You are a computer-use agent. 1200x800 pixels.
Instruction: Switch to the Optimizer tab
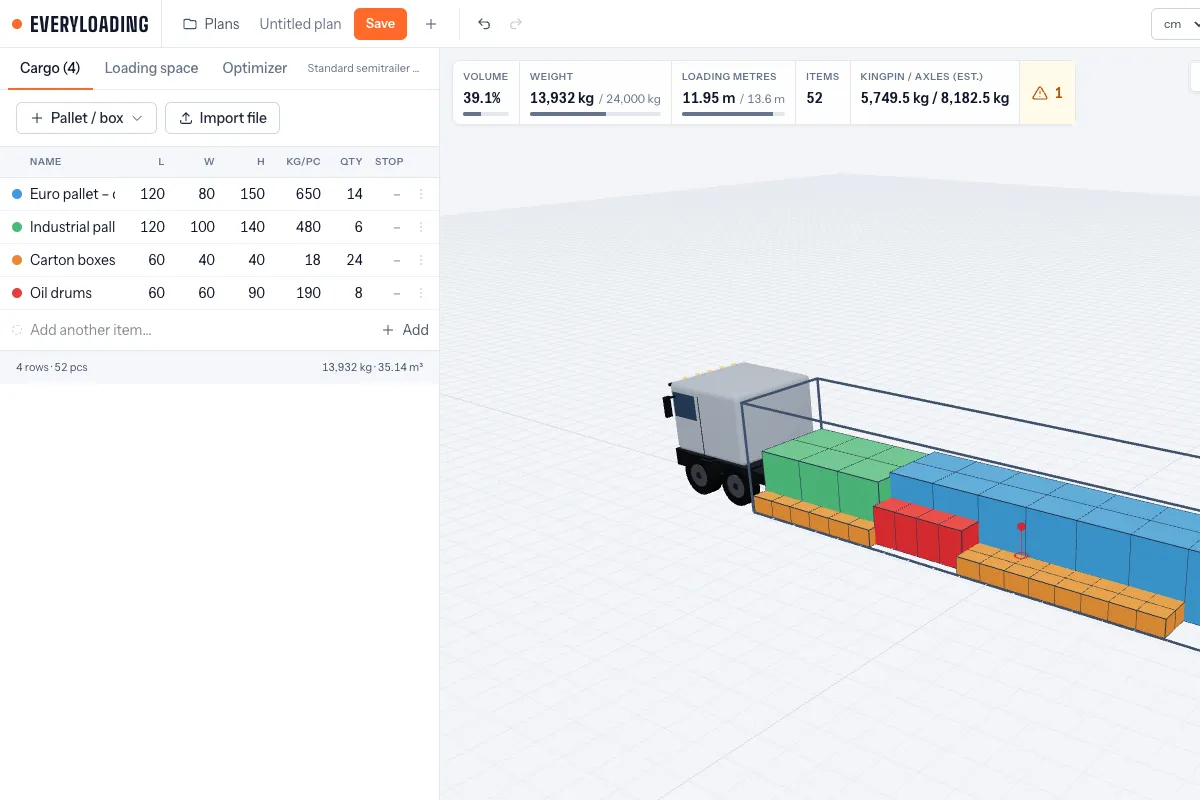click(x=255, y=68)
